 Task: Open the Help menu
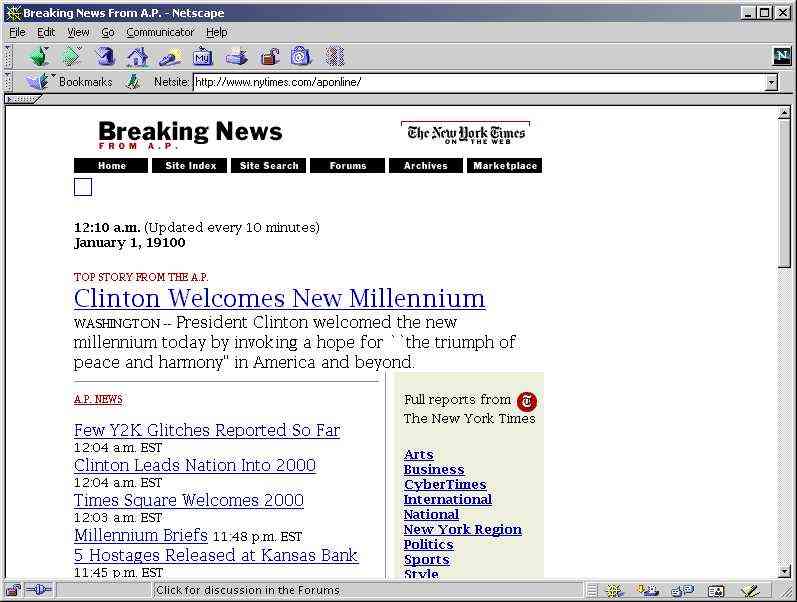(x=217, y=32)
